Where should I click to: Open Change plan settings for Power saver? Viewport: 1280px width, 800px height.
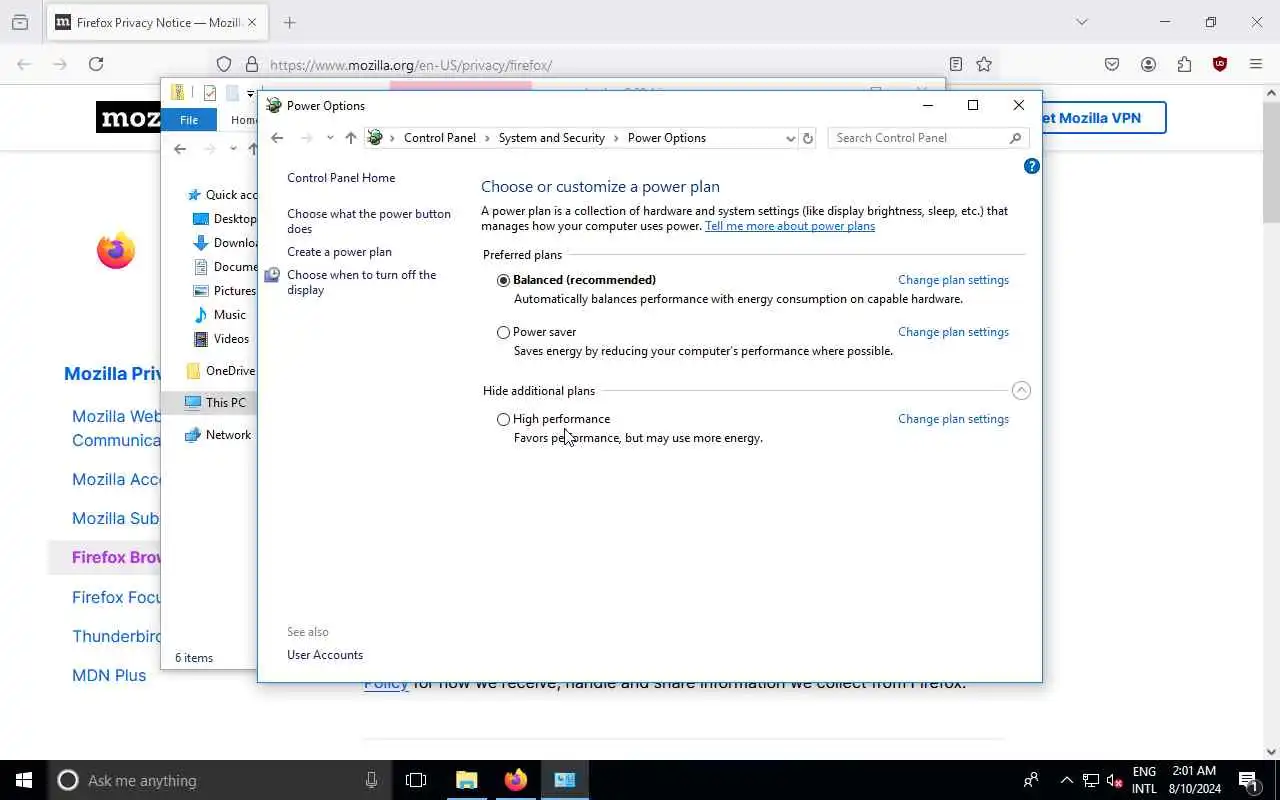coord(953,332)
